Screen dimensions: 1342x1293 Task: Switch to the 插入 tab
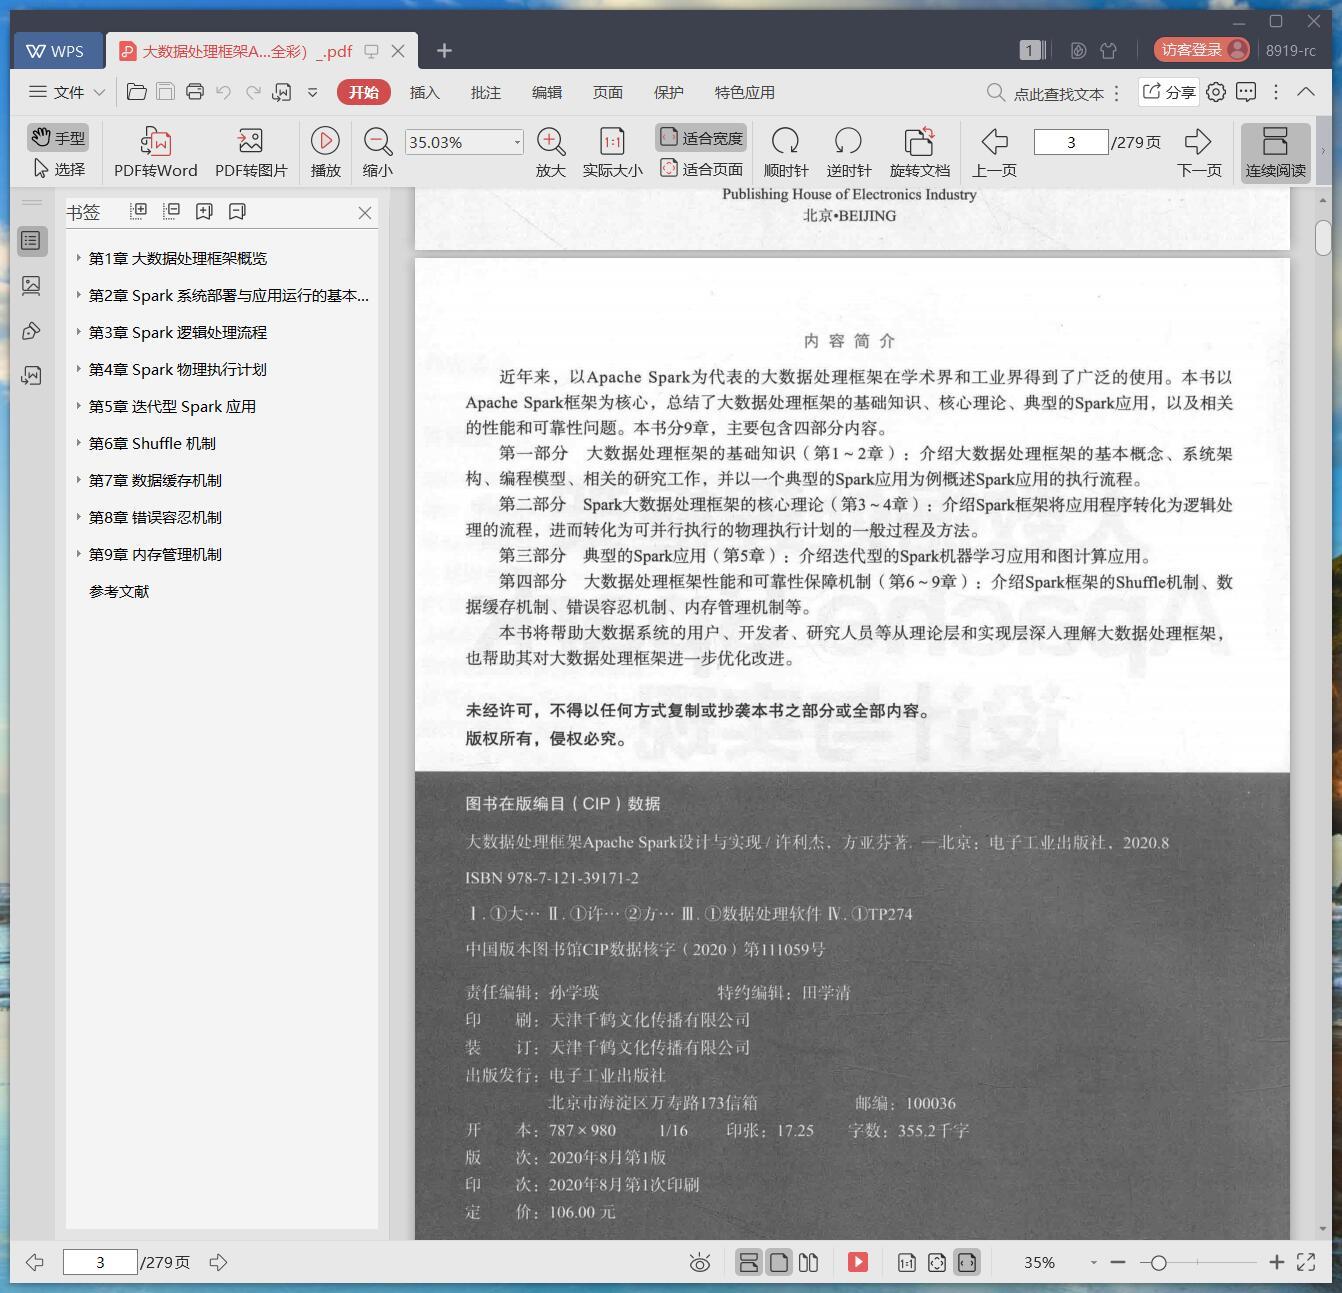pos(424,92)
